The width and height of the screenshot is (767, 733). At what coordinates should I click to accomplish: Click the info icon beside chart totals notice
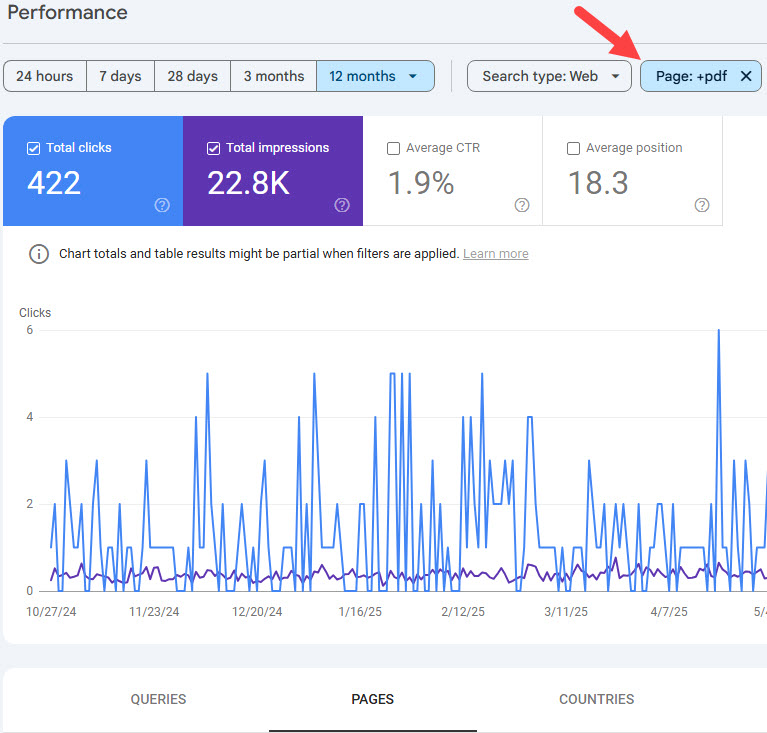click(x=39, y=254)
